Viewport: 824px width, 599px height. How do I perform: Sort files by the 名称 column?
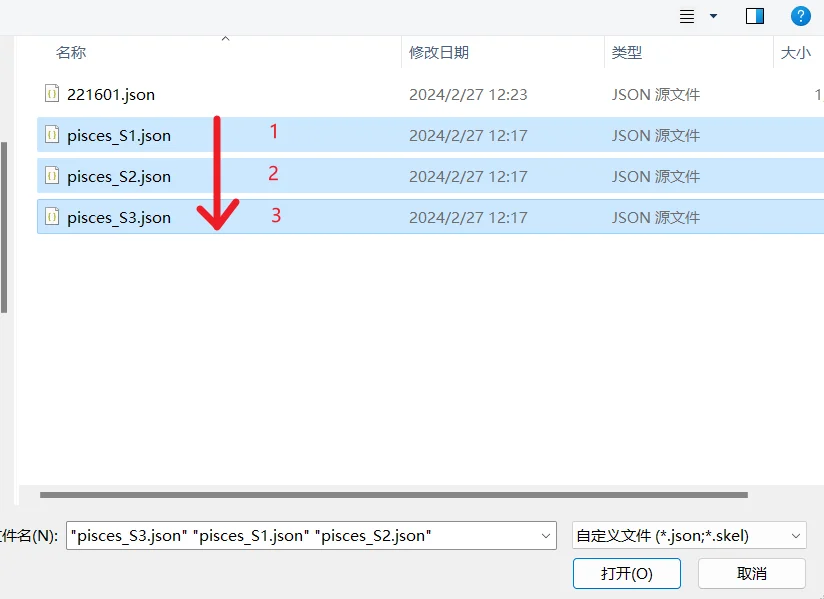71,53
